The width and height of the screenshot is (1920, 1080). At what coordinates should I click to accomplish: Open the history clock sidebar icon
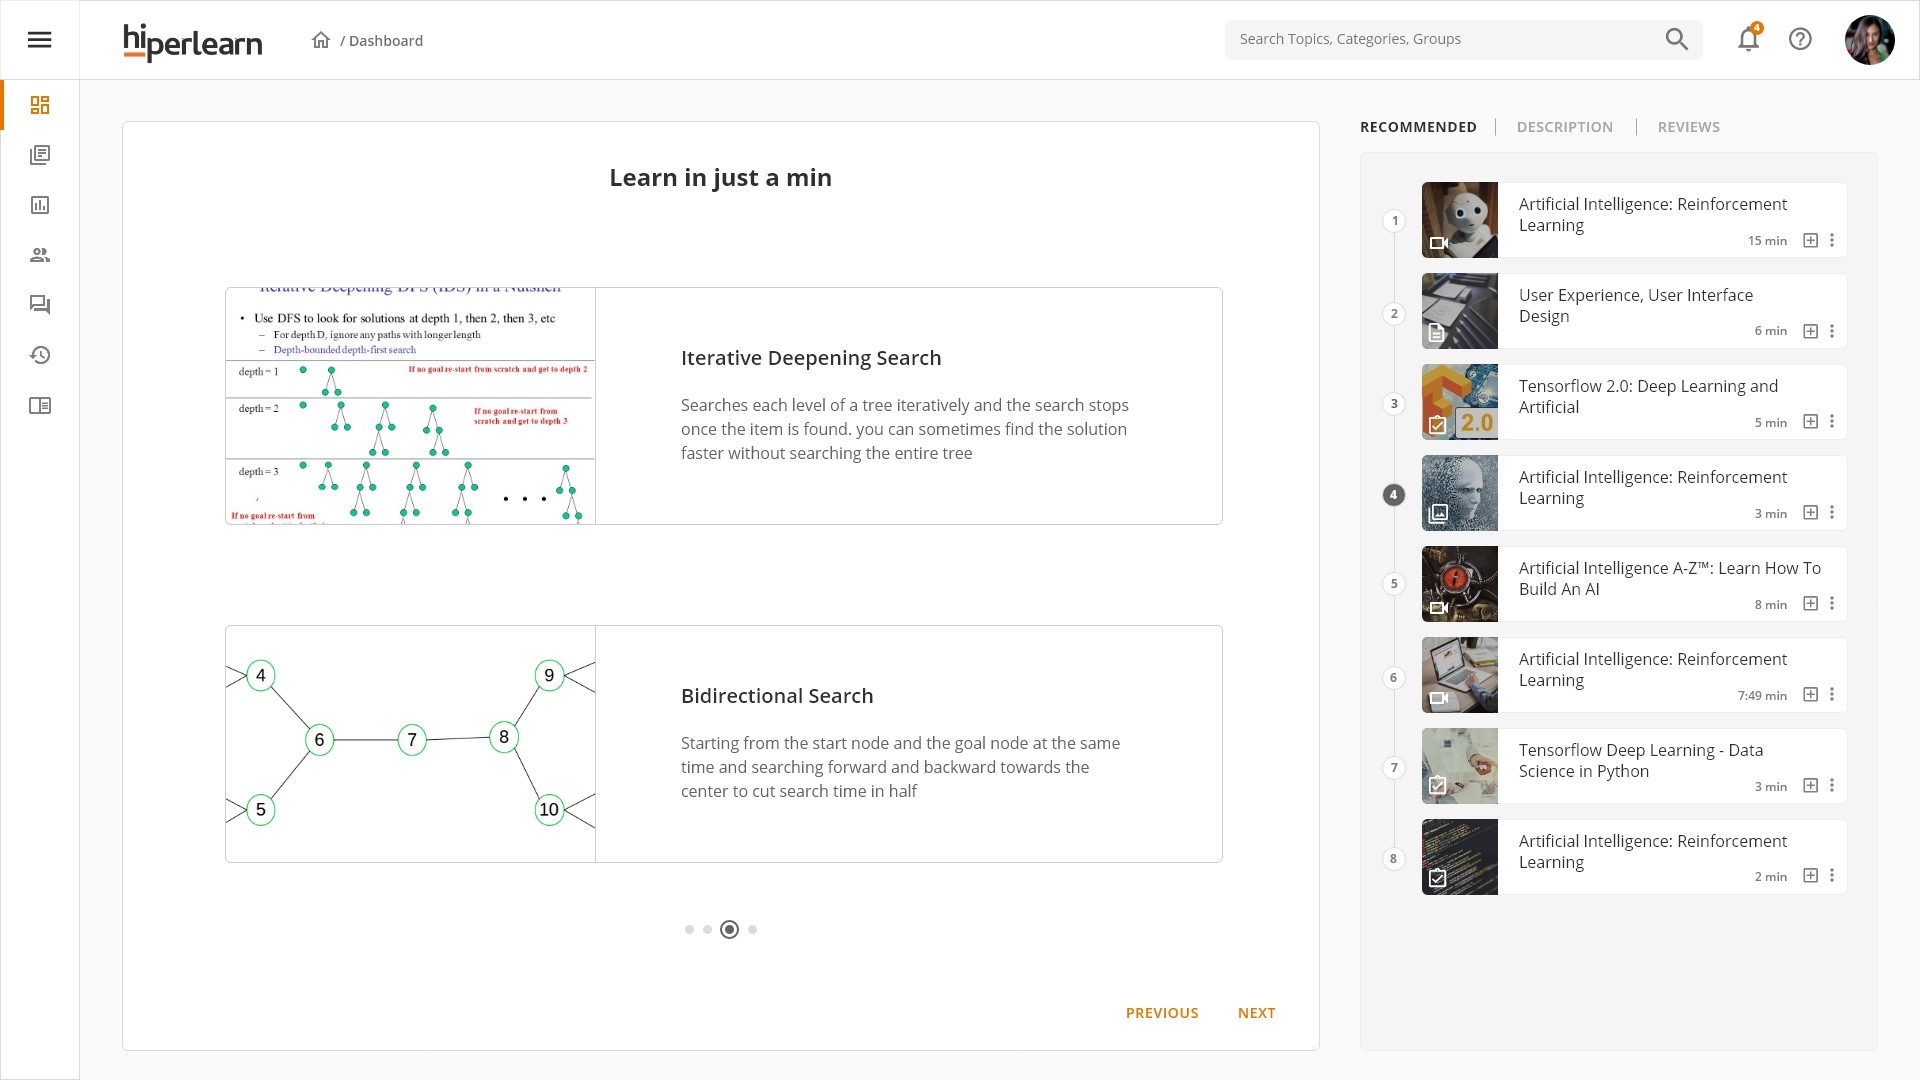coord(40,355)
